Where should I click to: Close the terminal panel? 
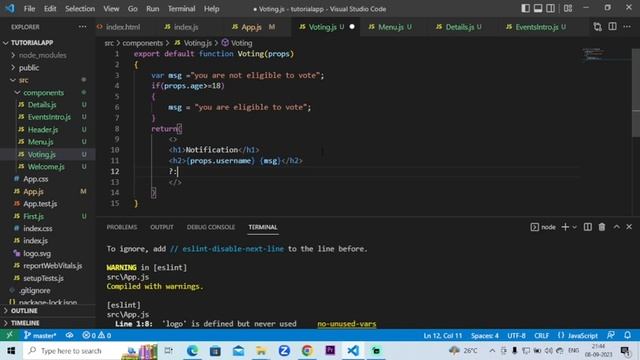(x=629, y=227)
